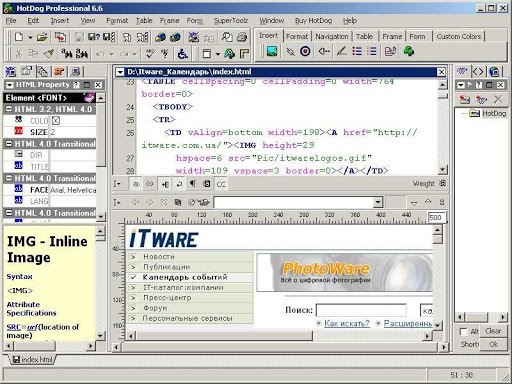Screen dimensions: 512x384
Task: Toggle the Alt checkbox in right panel
Action: pyautogui.click(x=463, y=331)
